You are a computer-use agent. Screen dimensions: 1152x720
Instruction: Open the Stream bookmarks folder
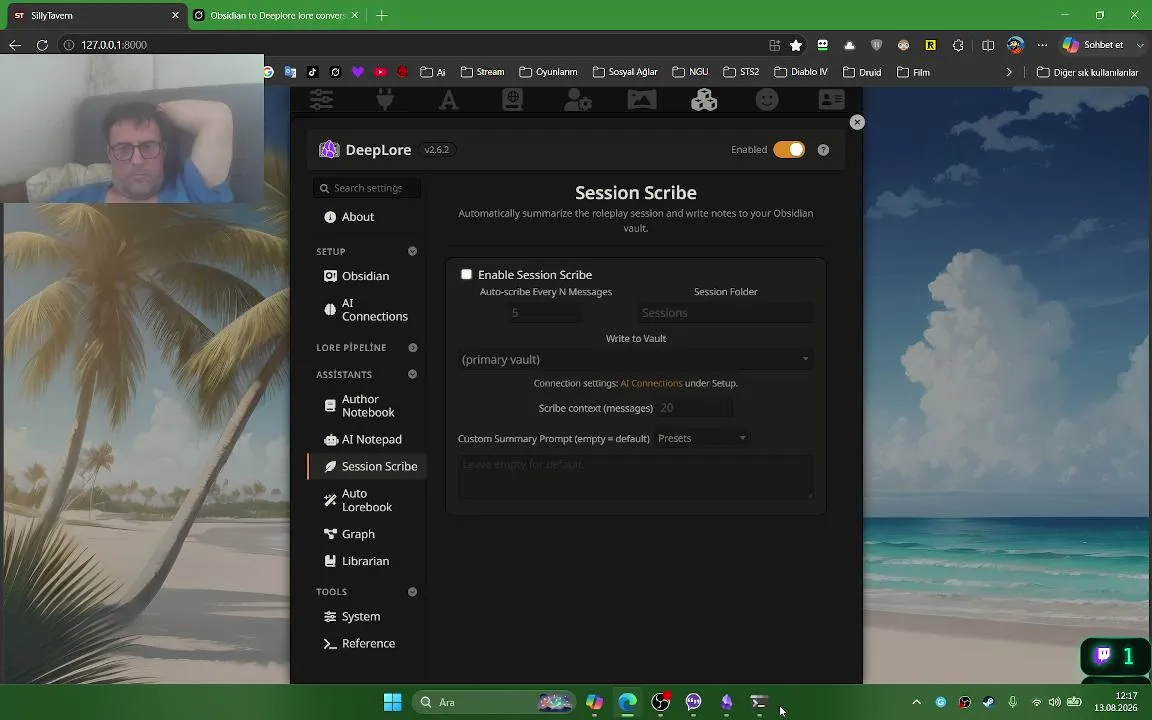[483, 72]
